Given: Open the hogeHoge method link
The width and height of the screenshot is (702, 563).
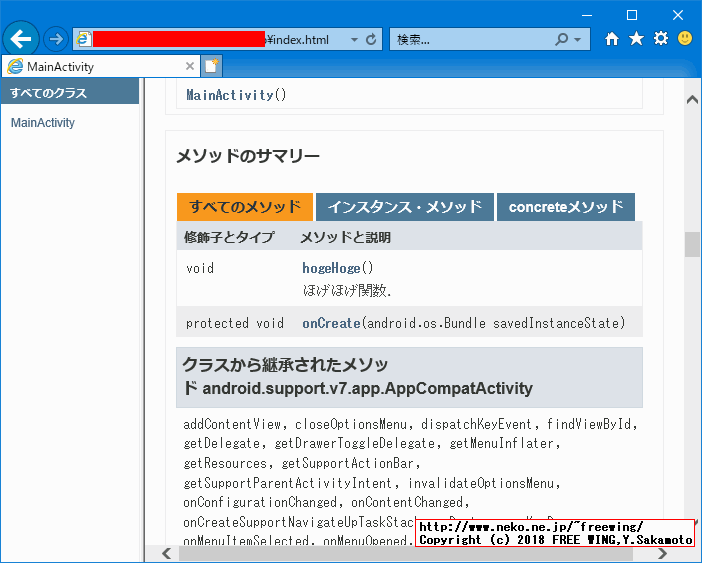Looking at the screenshot, I should click(x=331, y=268).
